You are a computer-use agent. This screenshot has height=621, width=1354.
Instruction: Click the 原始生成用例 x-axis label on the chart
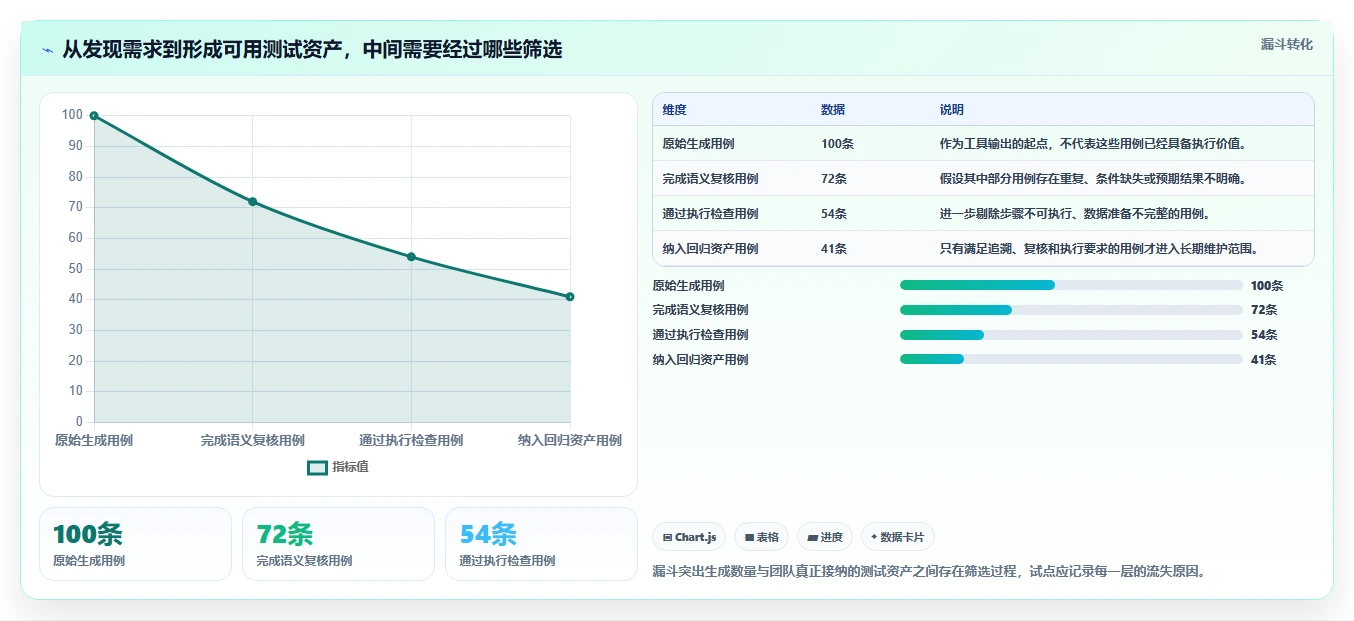click(94, 441)
